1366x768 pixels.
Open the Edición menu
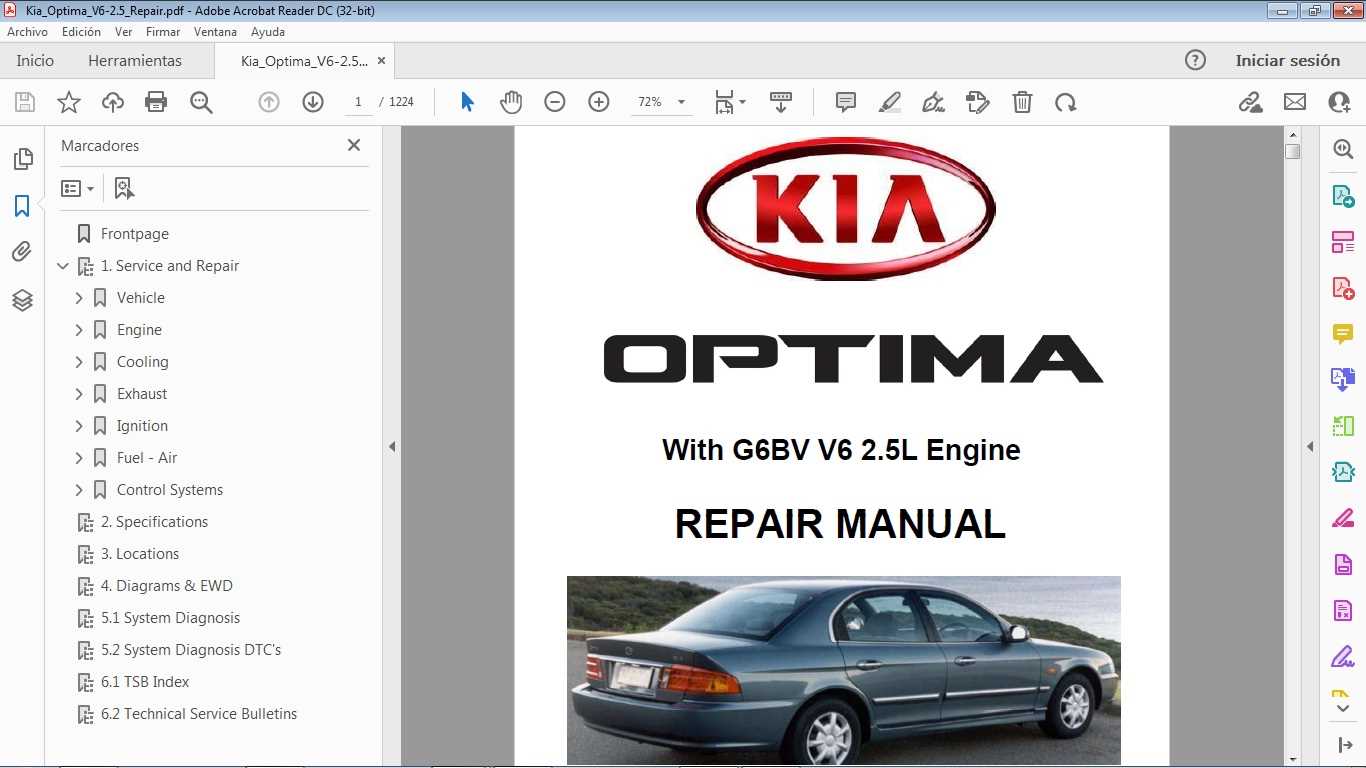pos(82,32)
